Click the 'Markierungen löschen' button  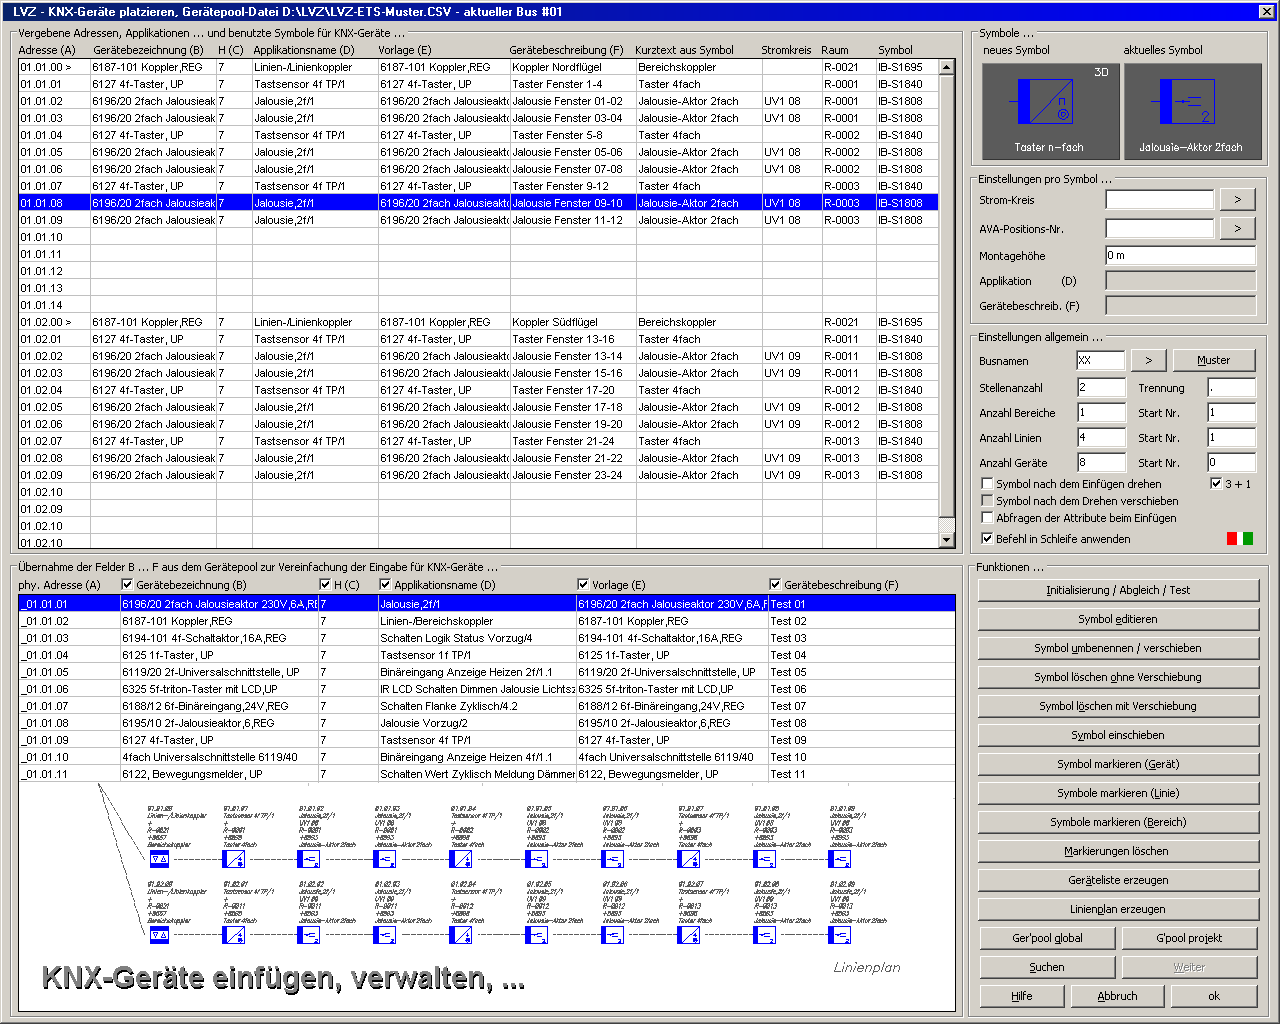1118,851
